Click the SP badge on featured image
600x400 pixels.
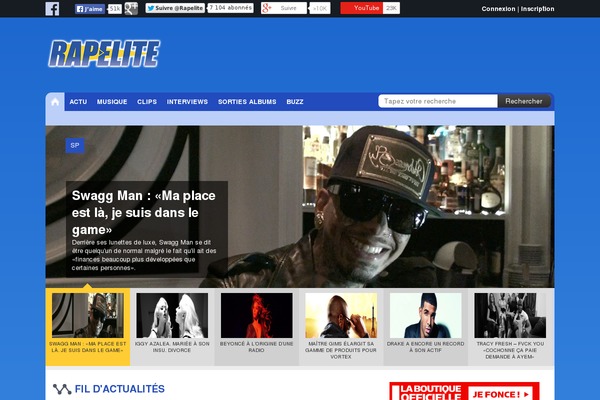pyautogui.click(x=75, y=145)
